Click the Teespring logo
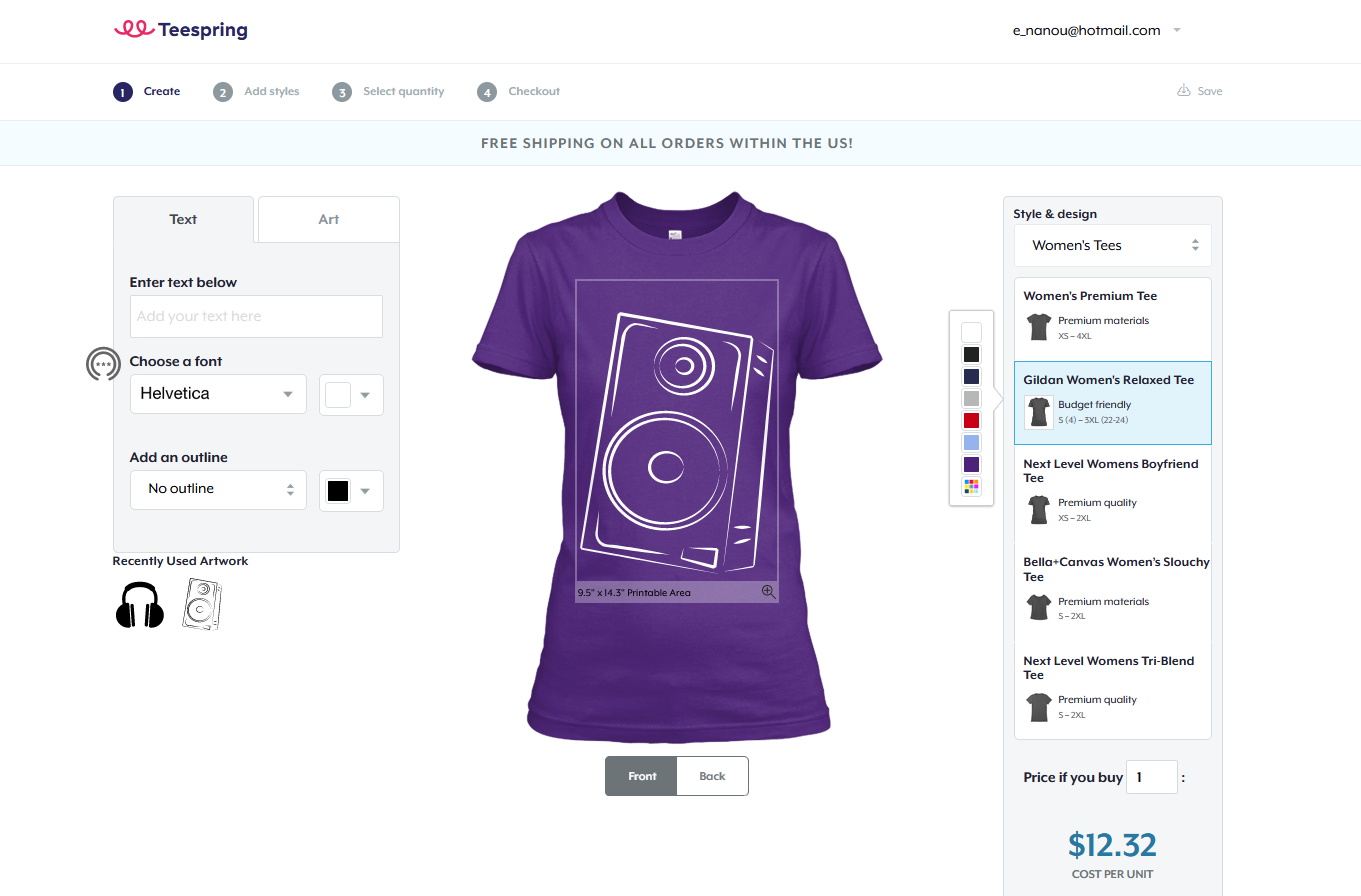1361x896 pixels. click(x=181, y=30)
